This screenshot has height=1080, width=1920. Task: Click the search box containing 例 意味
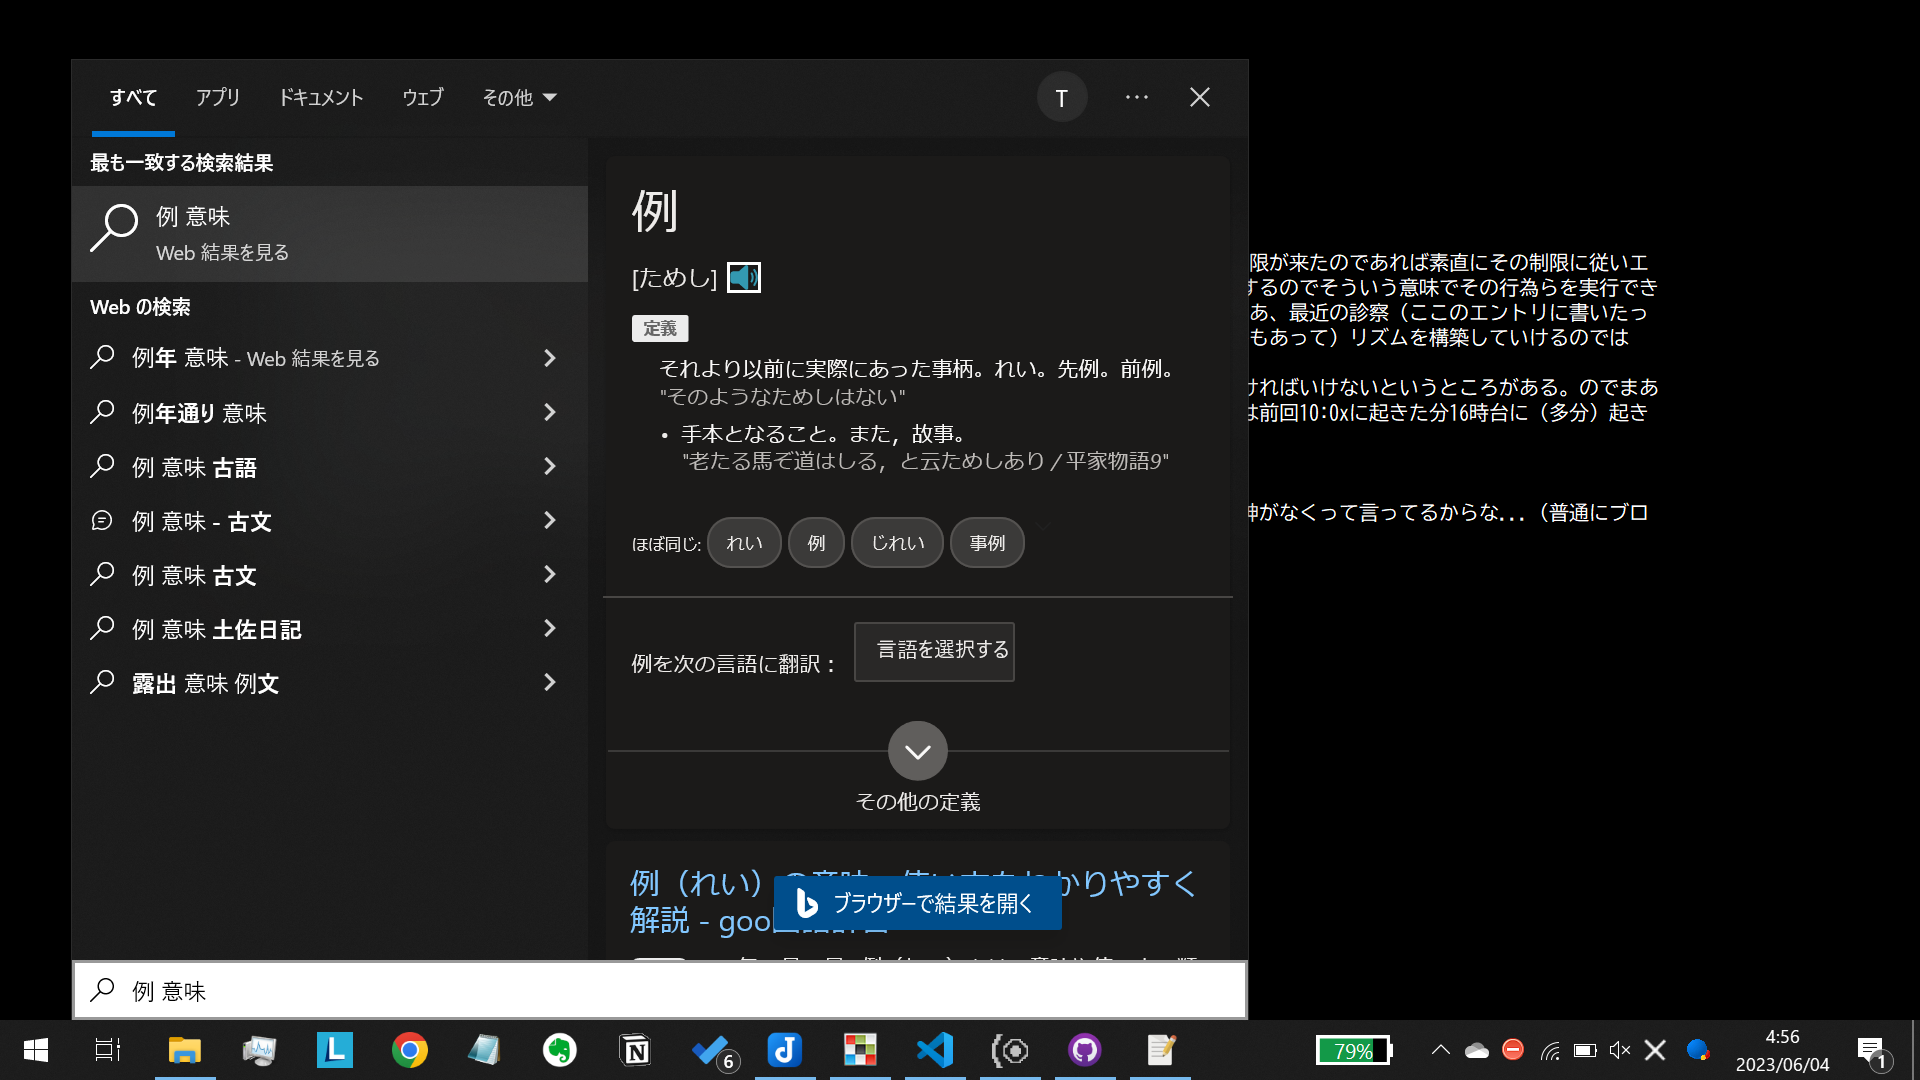660,991
